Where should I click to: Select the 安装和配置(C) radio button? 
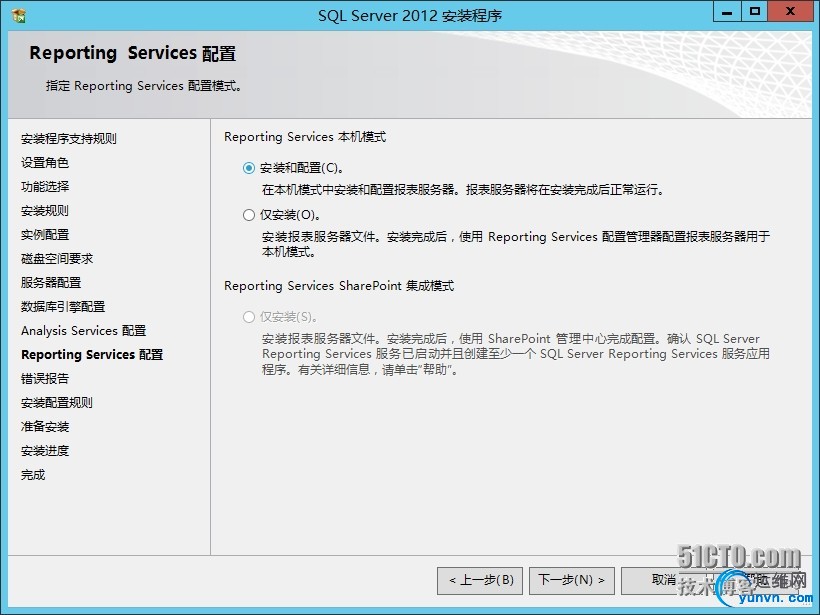tap(249, 168)
